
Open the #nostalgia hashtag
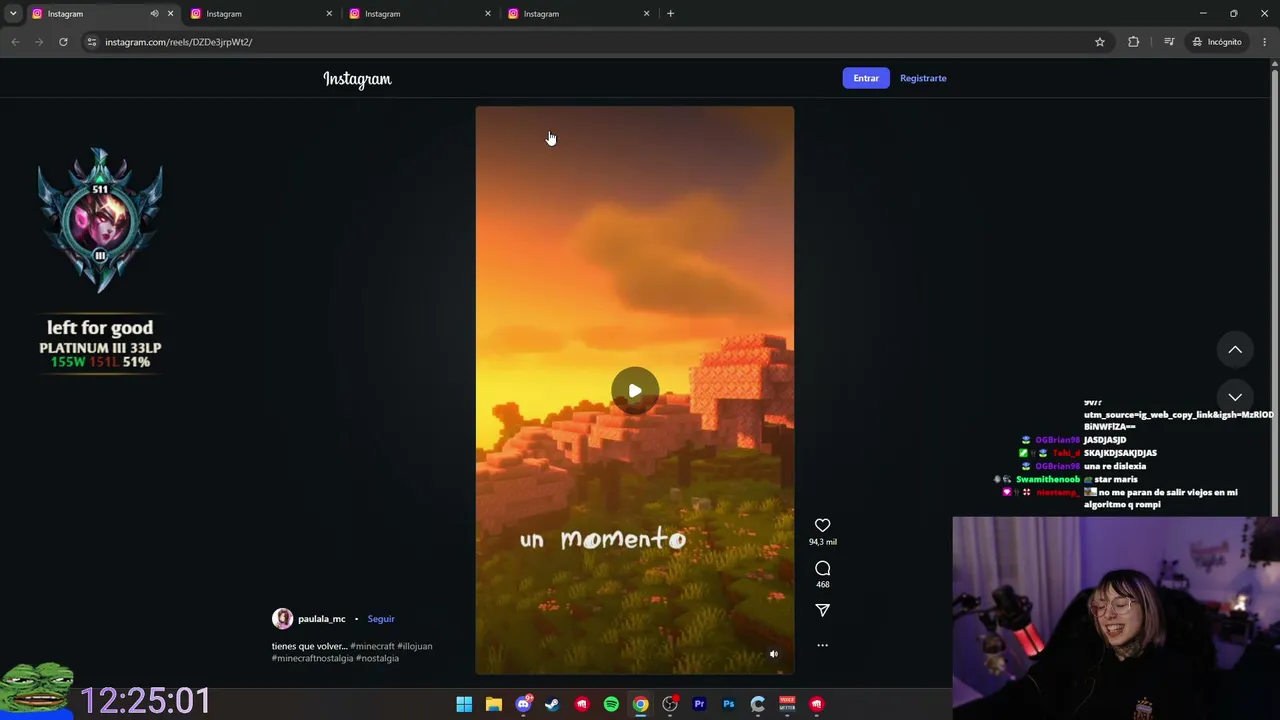pos(377,658)
